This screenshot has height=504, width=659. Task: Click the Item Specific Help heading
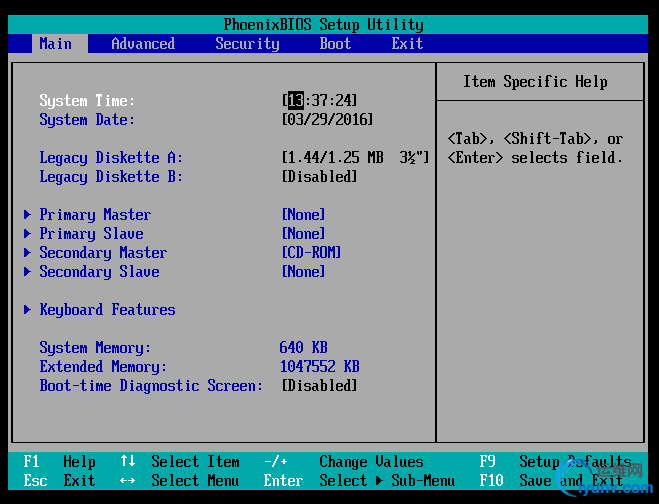pos(535,82)
